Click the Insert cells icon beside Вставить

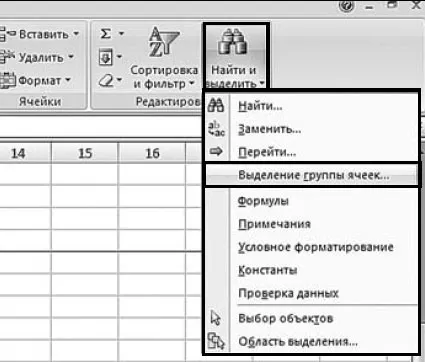[x=7, y=34]
